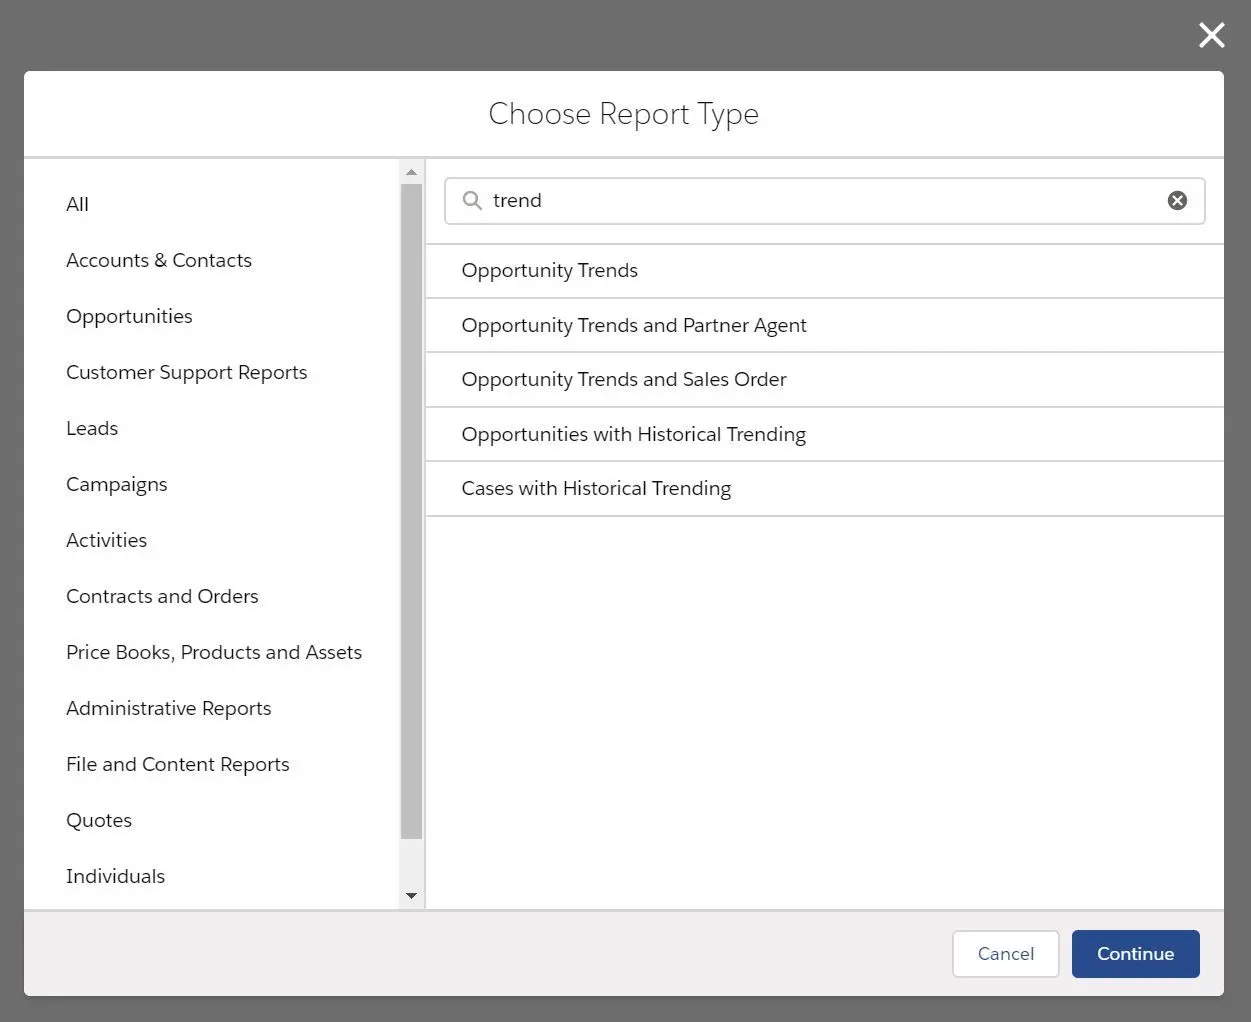Image resolution: width=1251 pixels, height=1022 pixels.
Task: Select Contracts and Orders category
Action: tap(162, 596)
